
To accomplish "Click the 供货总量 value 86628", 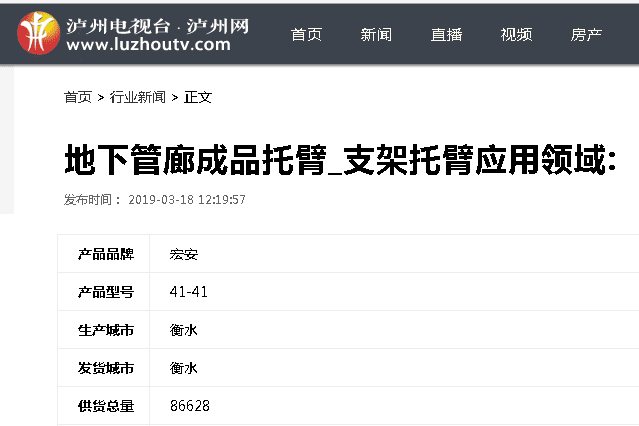I will 190,406.
